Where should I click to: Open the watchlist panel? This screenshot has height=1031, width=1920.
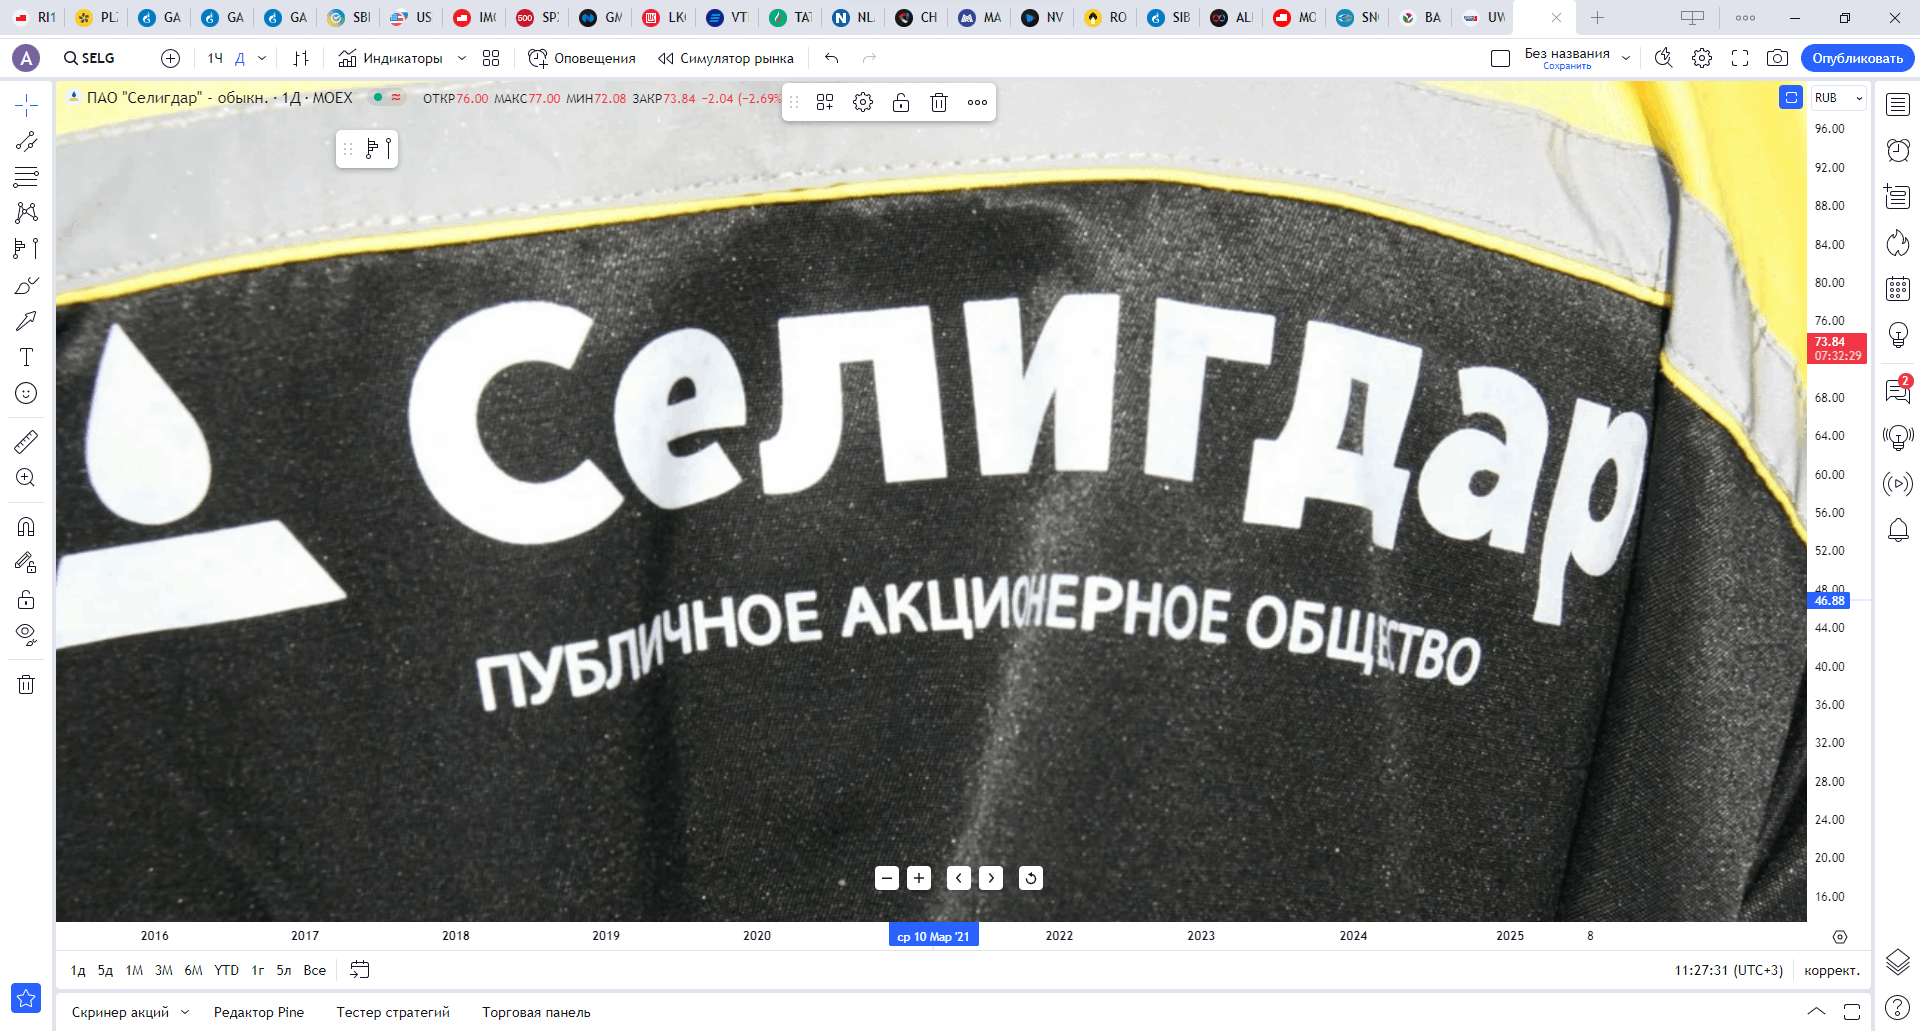coord(1898,105)
